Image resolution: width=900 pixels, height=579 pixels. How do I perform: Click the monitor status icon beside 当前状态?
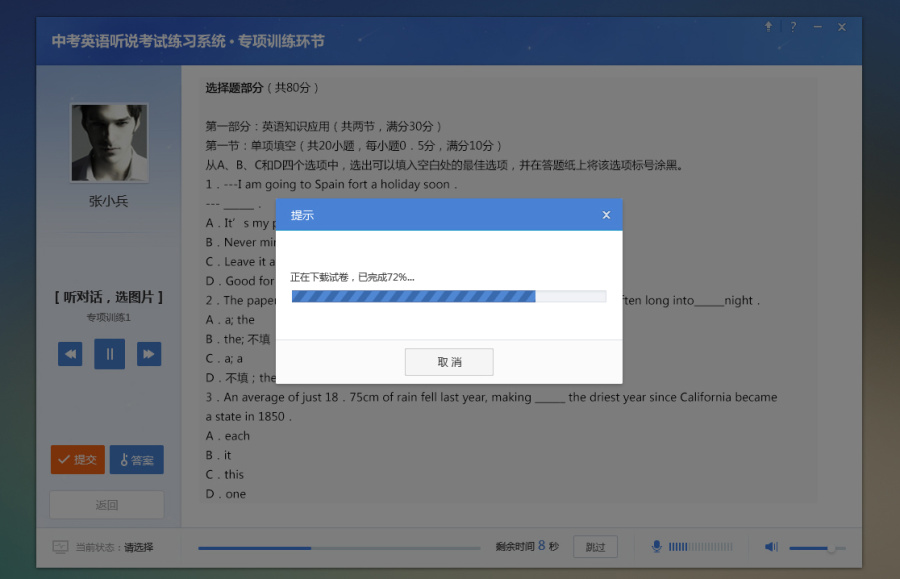click(x=60, y=547)
